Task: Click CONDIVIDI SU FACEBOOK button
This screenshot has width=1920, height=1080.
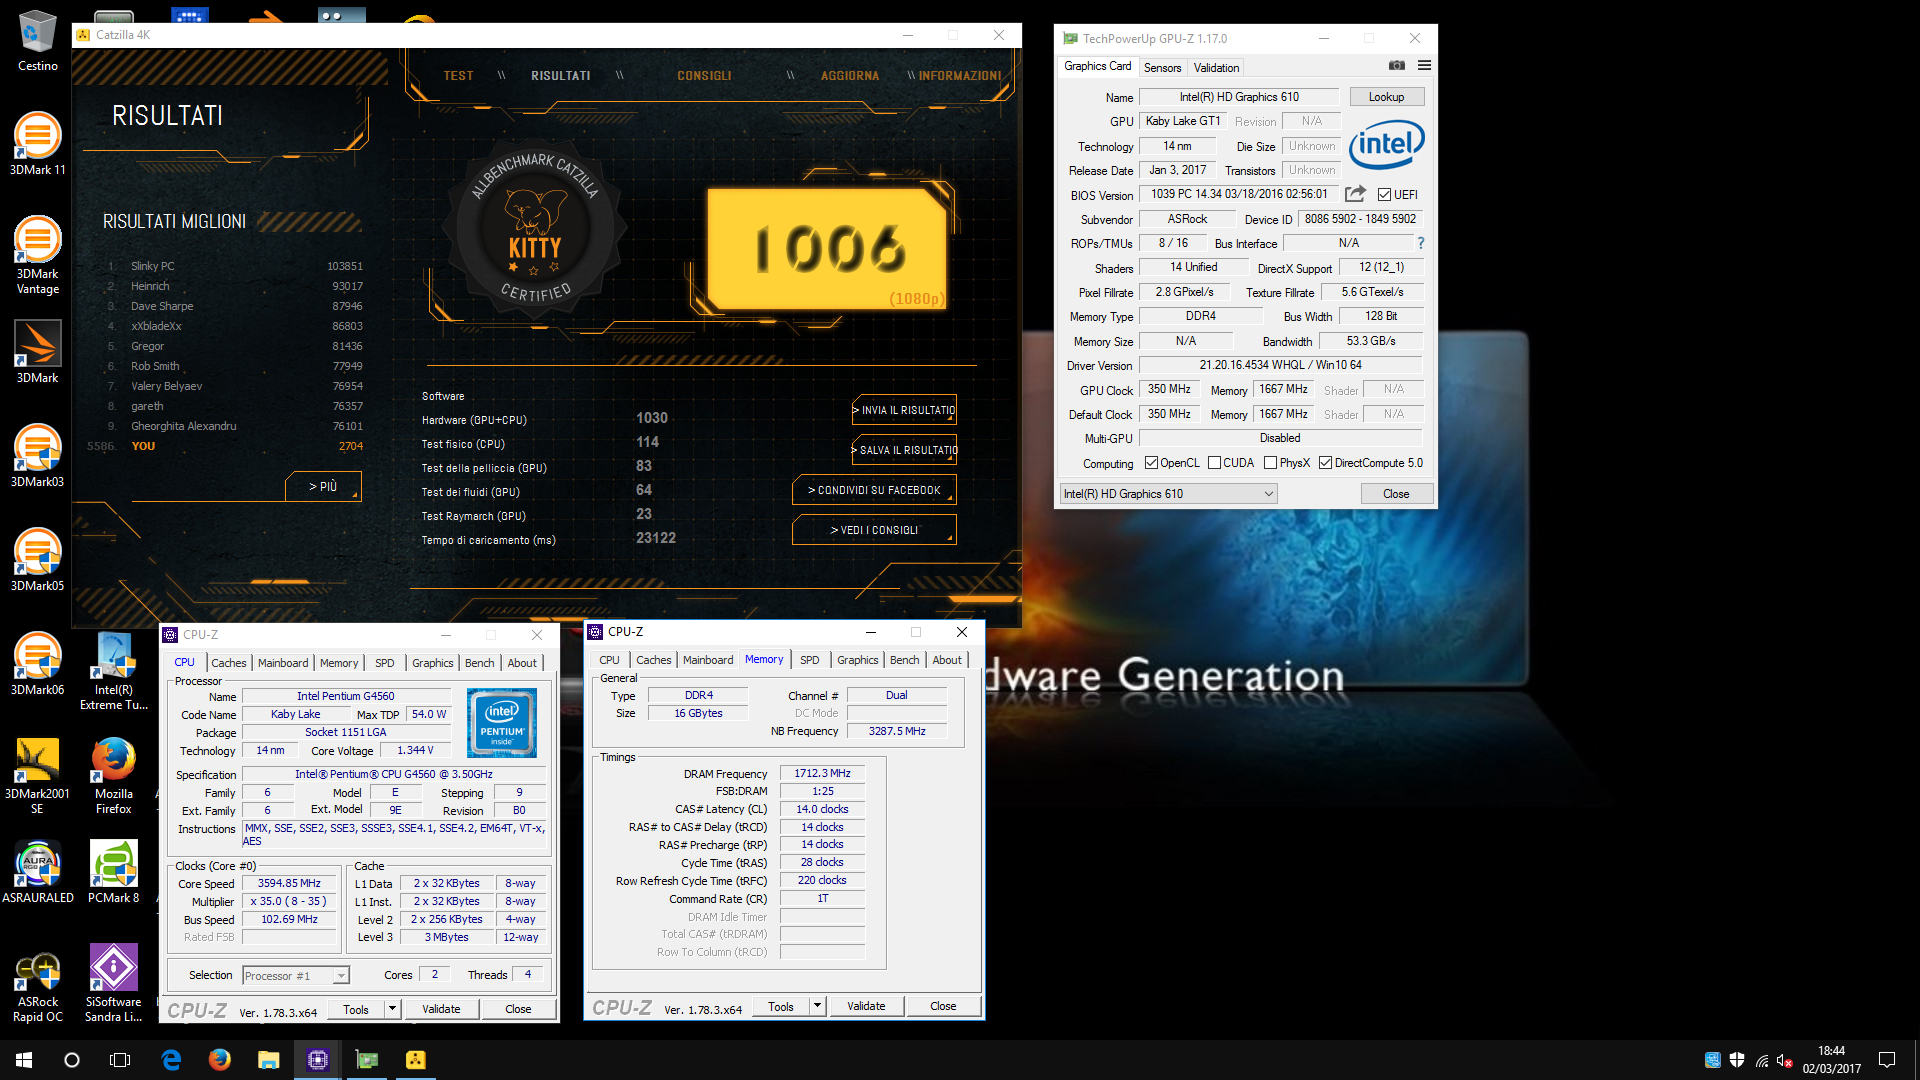Action: [874, 490]
